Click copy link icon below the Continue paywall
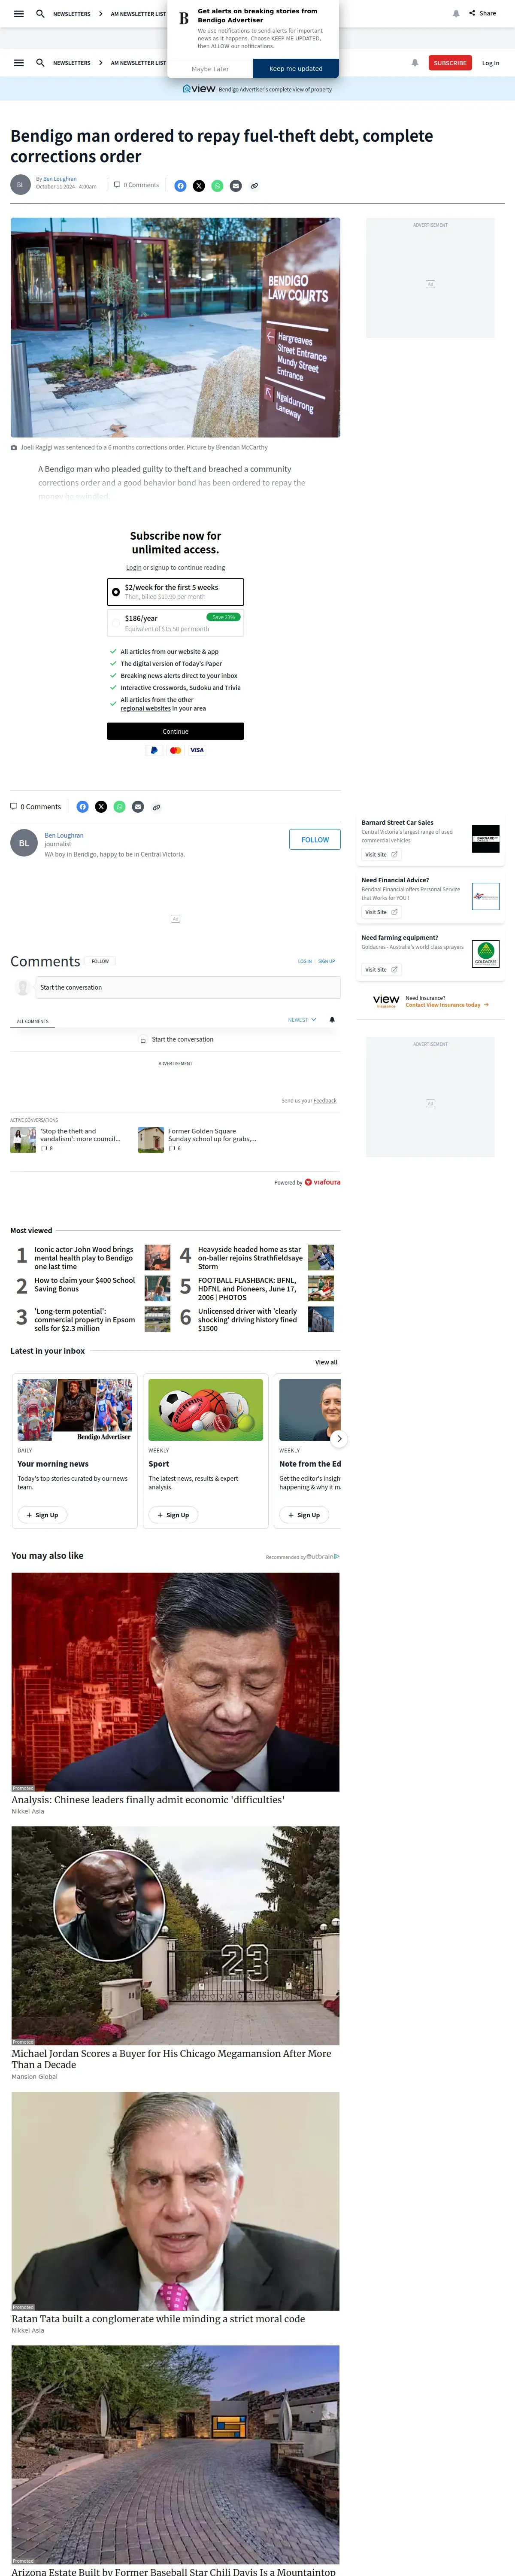The image size is (515, 2576). [x=156, y=807]
